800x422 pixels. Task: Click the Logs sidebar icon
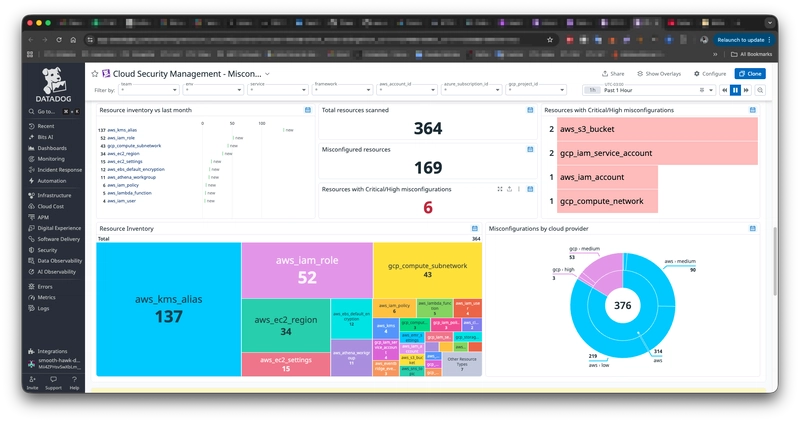pyautogui.click(x=31, y=308)
